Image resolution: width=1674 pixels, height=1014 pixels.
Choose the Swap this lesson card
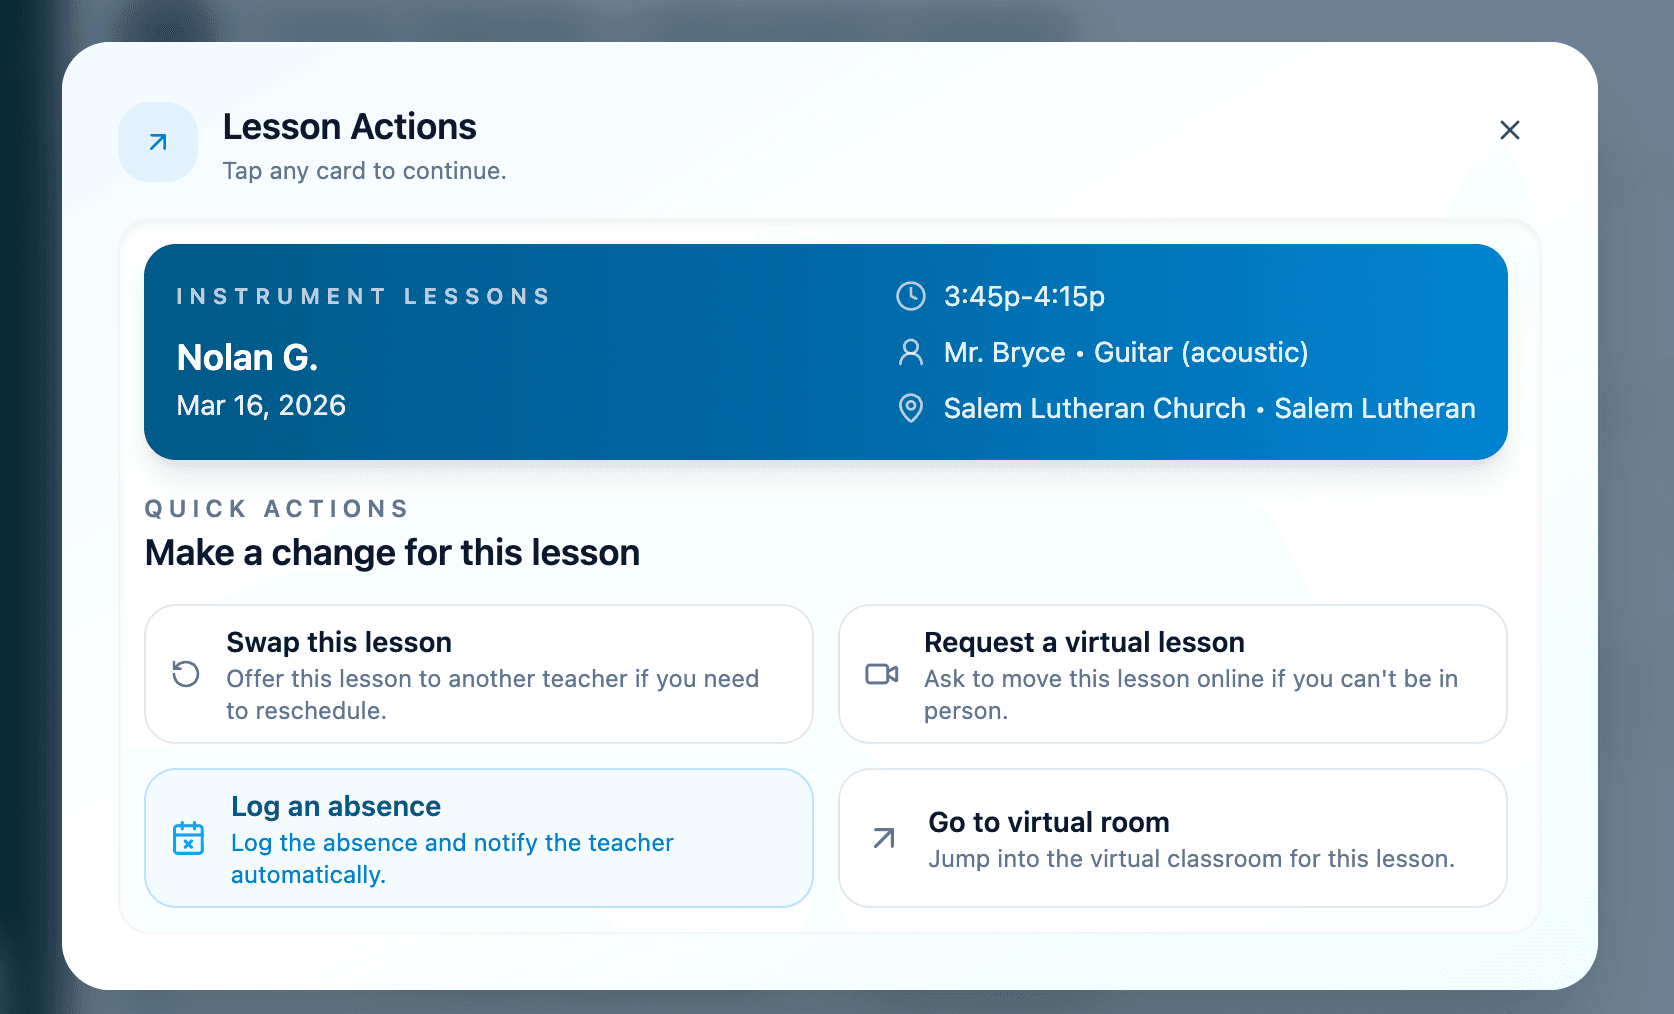point(478,674)
